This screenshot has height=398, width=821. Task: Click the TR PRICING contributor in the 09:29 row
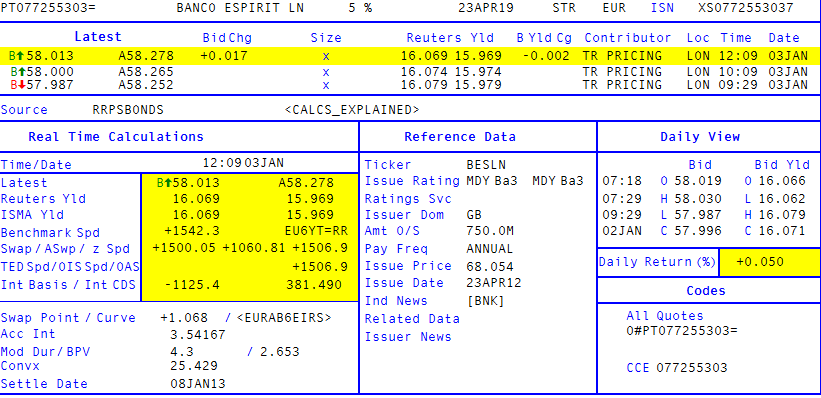[x=622, y=85]
